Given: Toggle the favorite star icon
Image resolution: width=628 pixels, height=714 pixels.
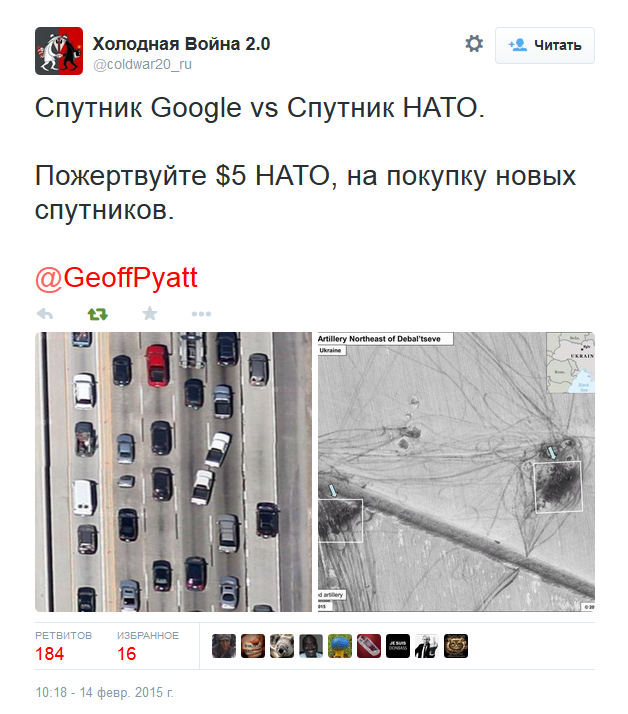Looking at the screenshot, I should click(x=150, y=313).
